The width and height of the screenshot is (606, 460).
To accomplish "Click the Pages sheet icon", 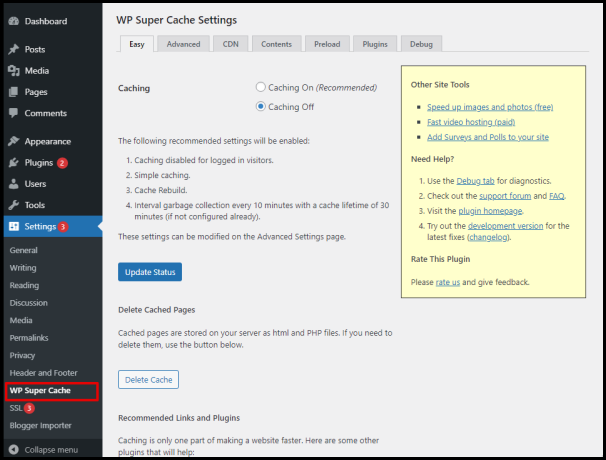I will pyautogui.click(x=14, y=92).
